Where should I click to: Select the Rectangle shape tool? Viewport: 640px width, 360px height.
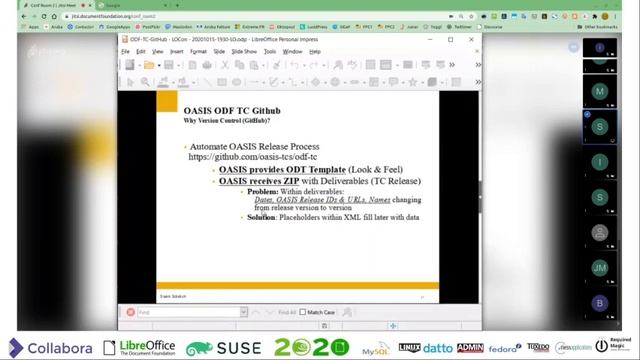point(222,82)
